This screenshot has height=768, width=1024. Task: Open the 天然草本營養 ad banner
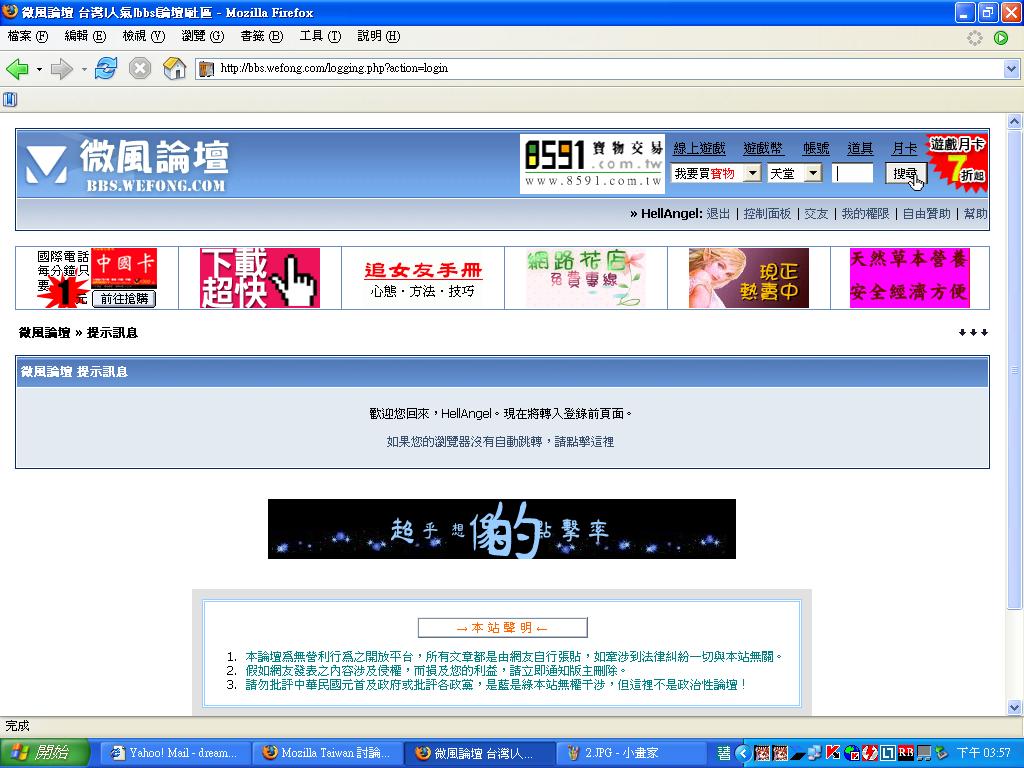(910, 278)
